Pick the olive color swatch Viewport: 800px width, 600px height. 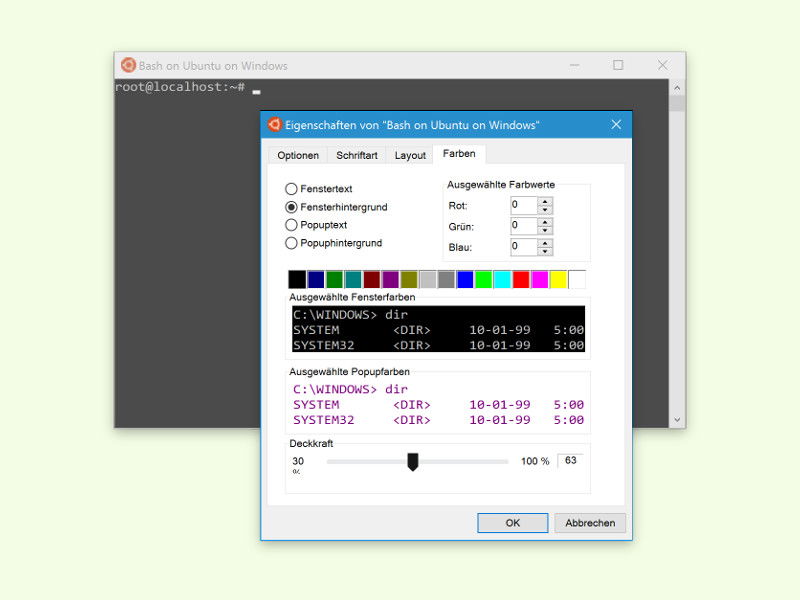point(409,280)
